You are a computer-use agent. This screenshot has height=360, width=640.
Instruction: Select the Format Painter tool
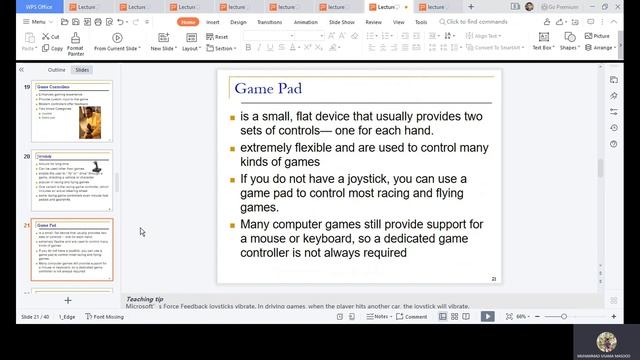(x=76, y=44)
